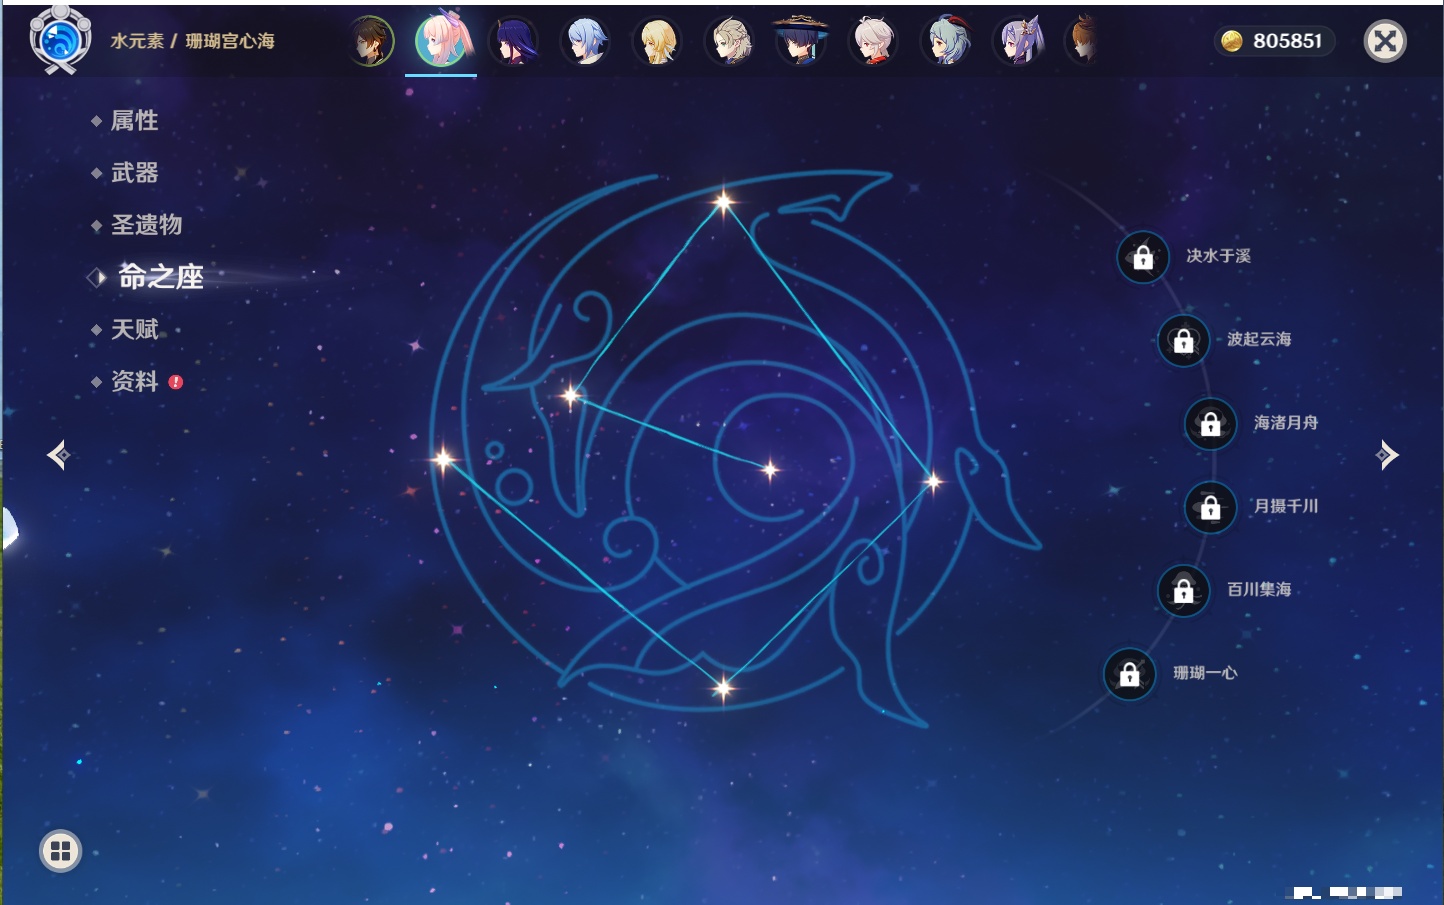Screen dimensions: 1444x905
Task: Open the 武器 weapon menu
Action: [134, 173]
